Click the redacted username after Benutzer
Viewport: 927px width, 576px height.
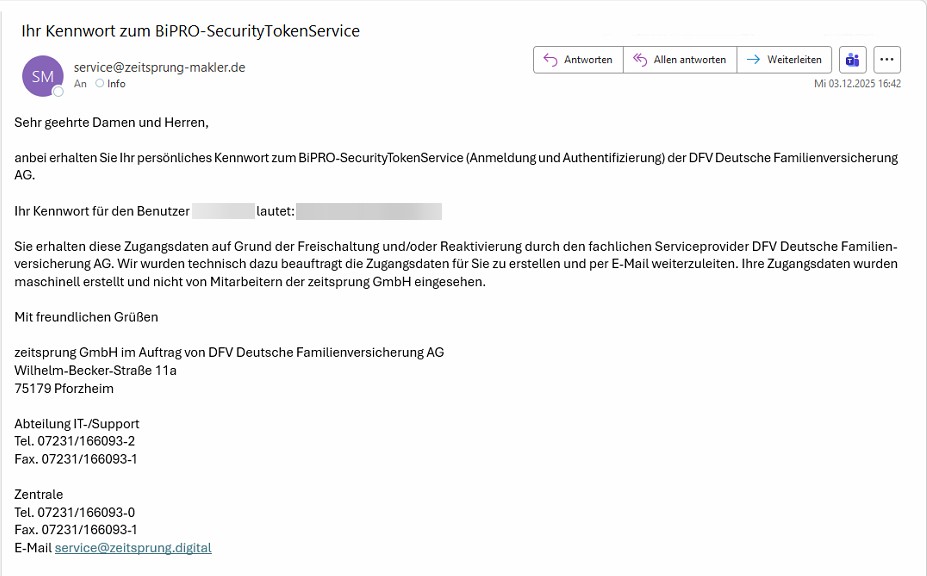pyautogui.click(x=223, y=212)
